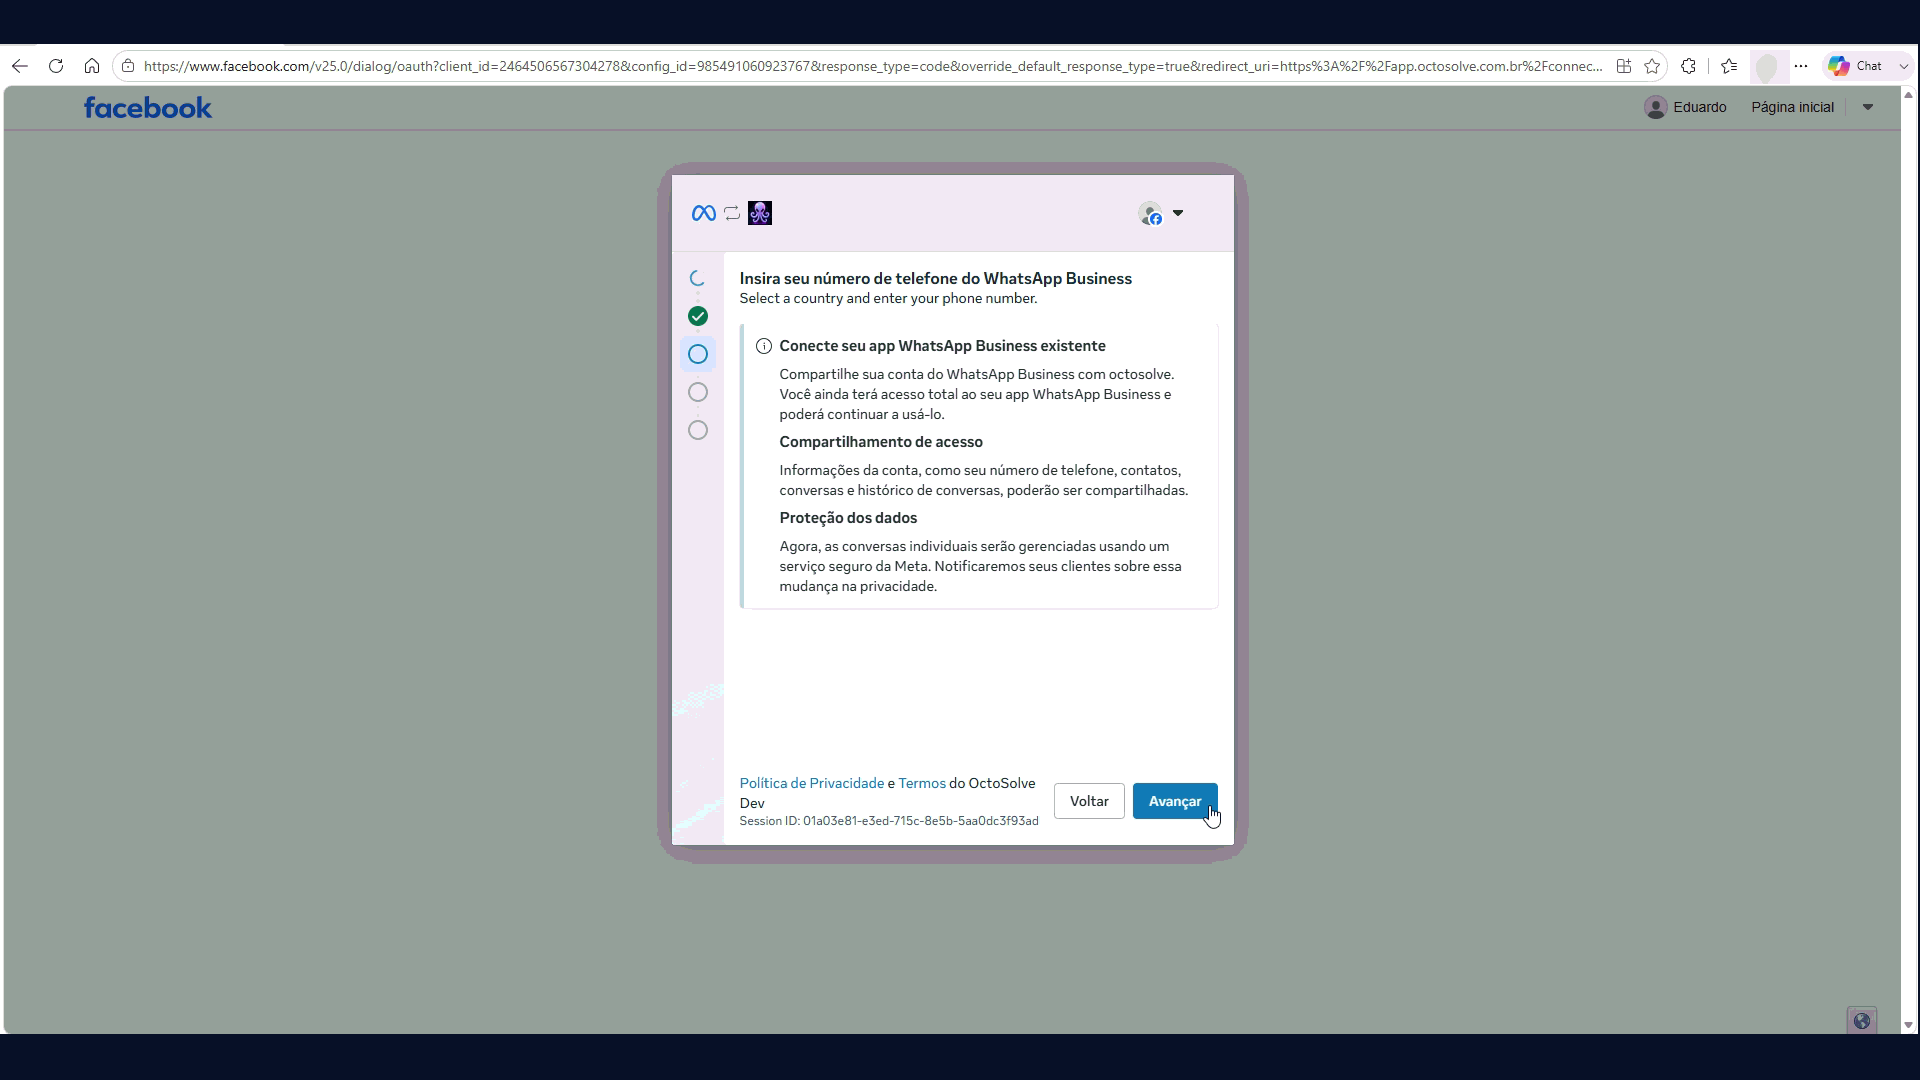Open the Eduardo profile link

[1686, 107]
